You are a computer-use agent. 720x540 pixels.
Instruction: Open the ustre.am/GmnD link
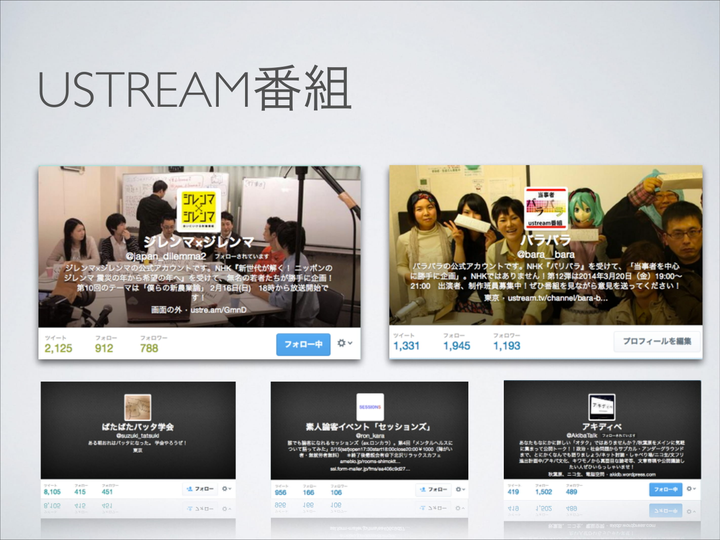coord(219,310)
